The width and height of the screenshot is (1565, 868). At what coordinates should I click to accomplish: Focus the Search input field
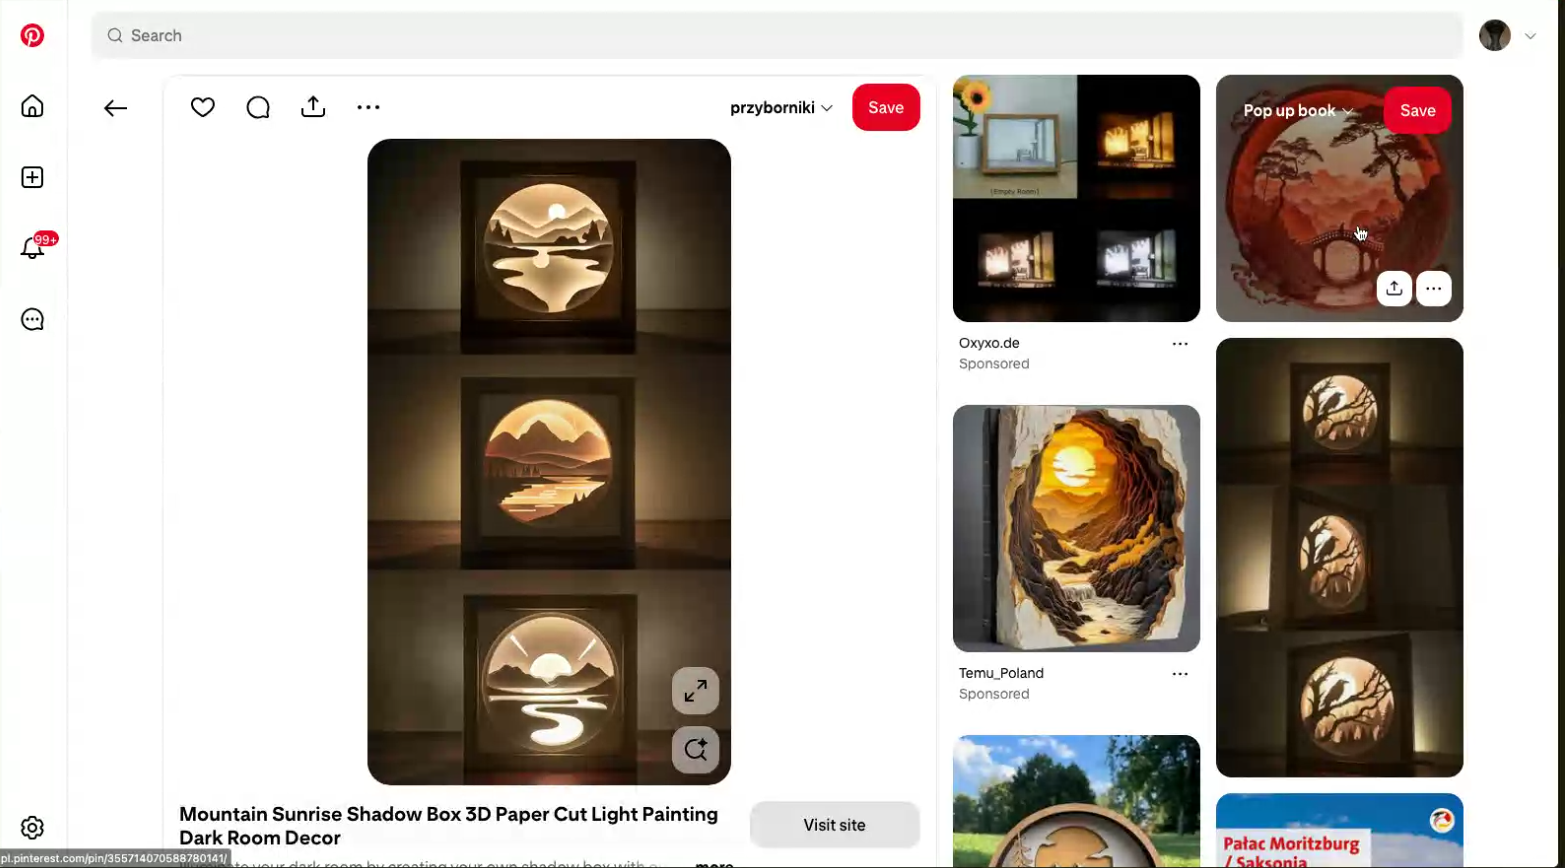pyautogui.click(x=777, y=35)
